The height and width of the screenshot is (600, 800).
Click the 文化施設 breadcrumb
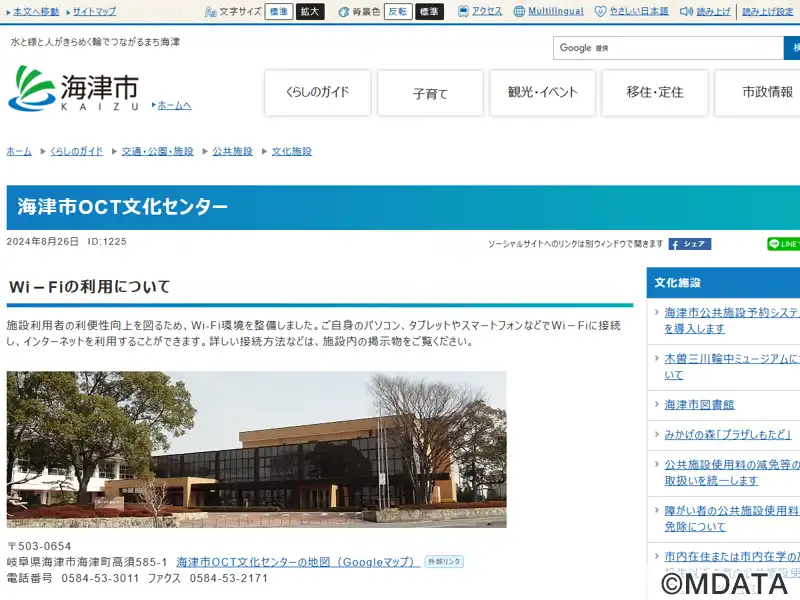[x=291, y=151]
